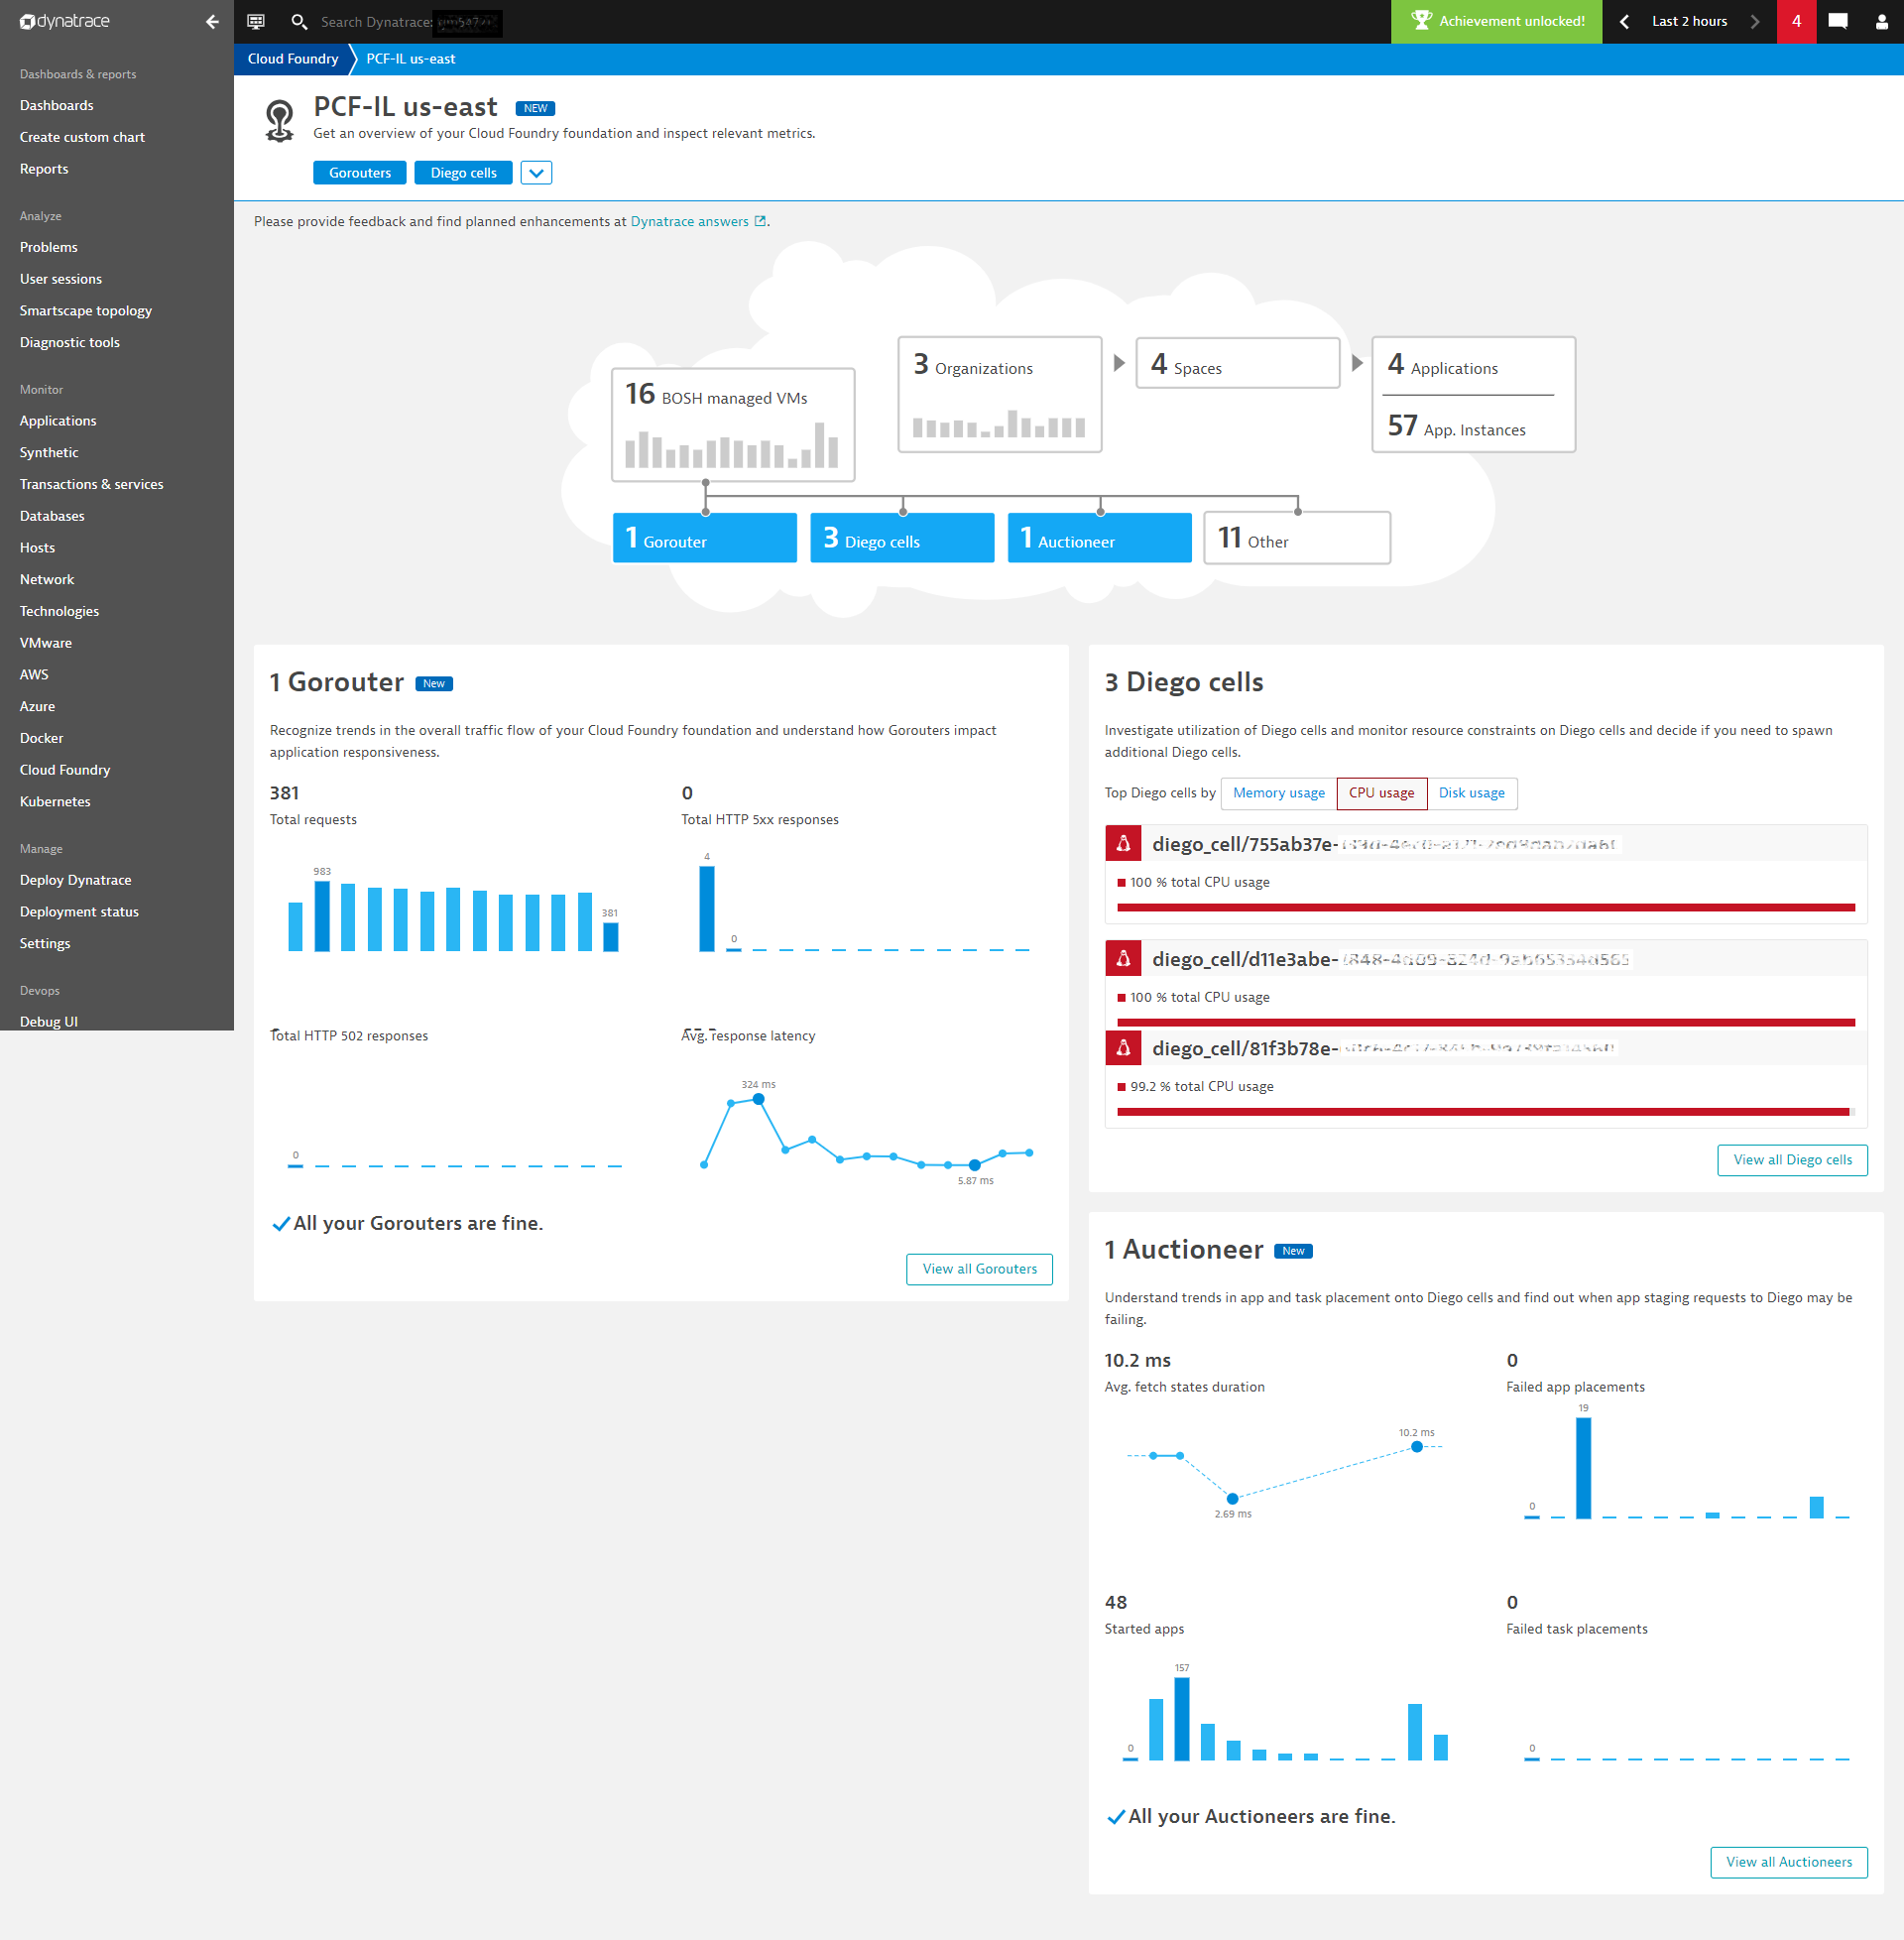This screenshot has height=1940, width=1904.
Task: Open User sessions in sidebar
Action: click(61, 279)
